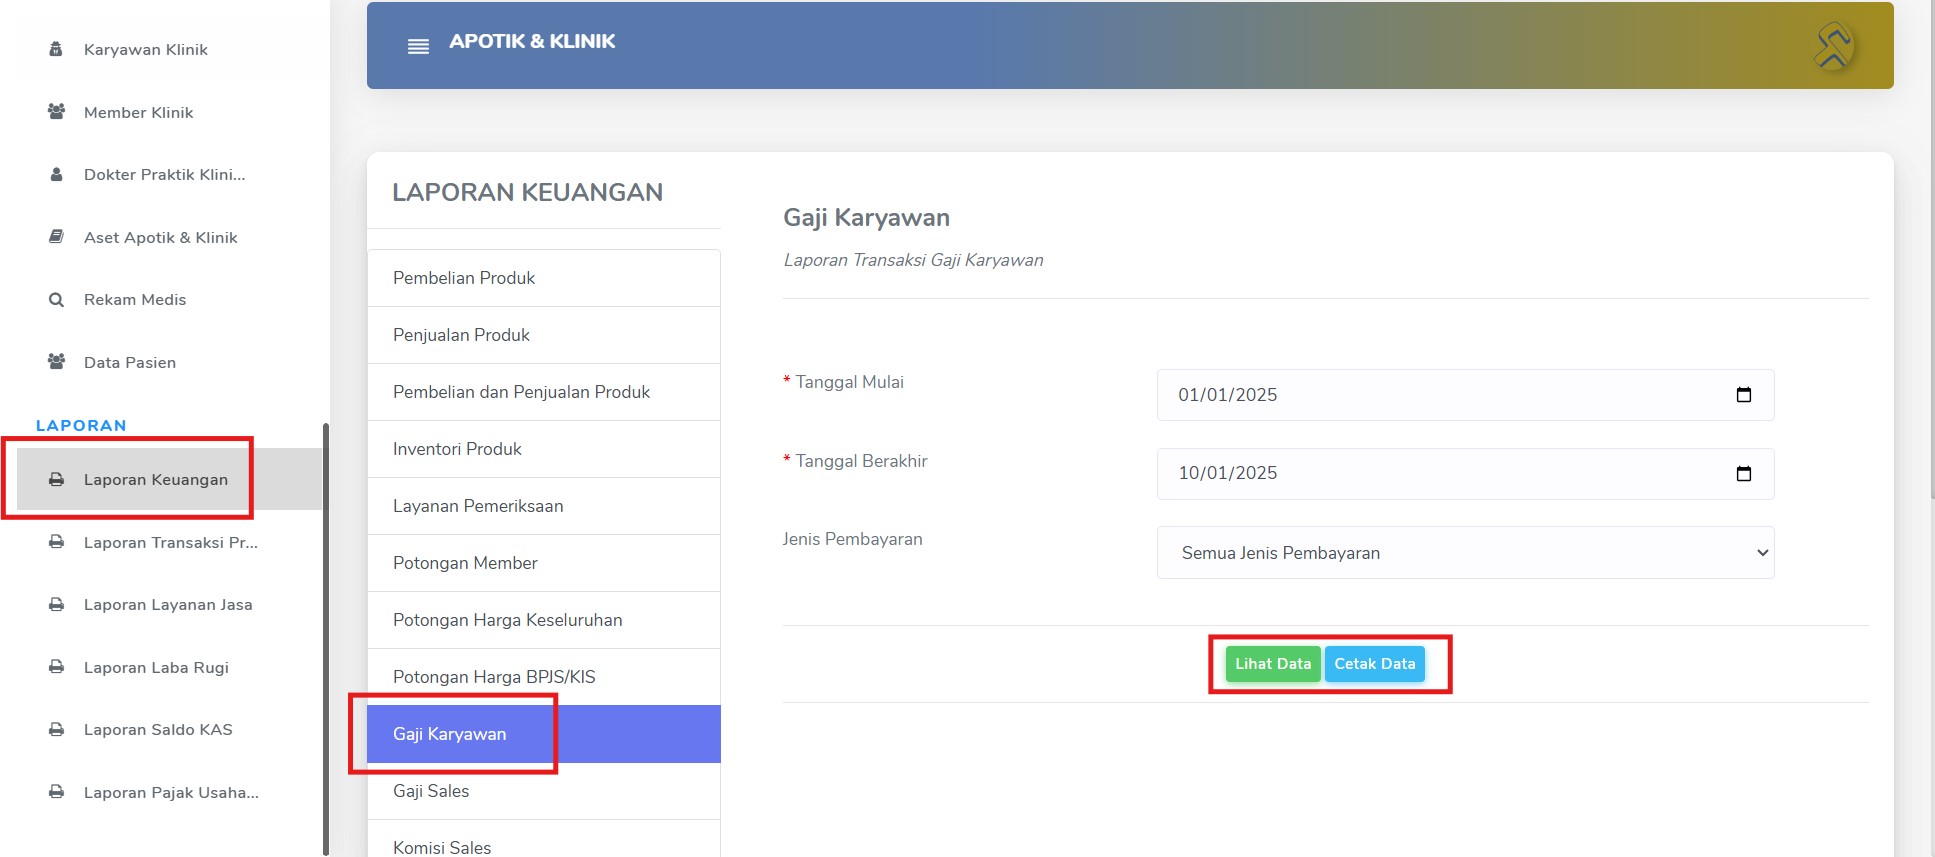Open Laporan Saldo KAS menu
This screenshot has width=1935, height=857.
click(x=158, y=729)
